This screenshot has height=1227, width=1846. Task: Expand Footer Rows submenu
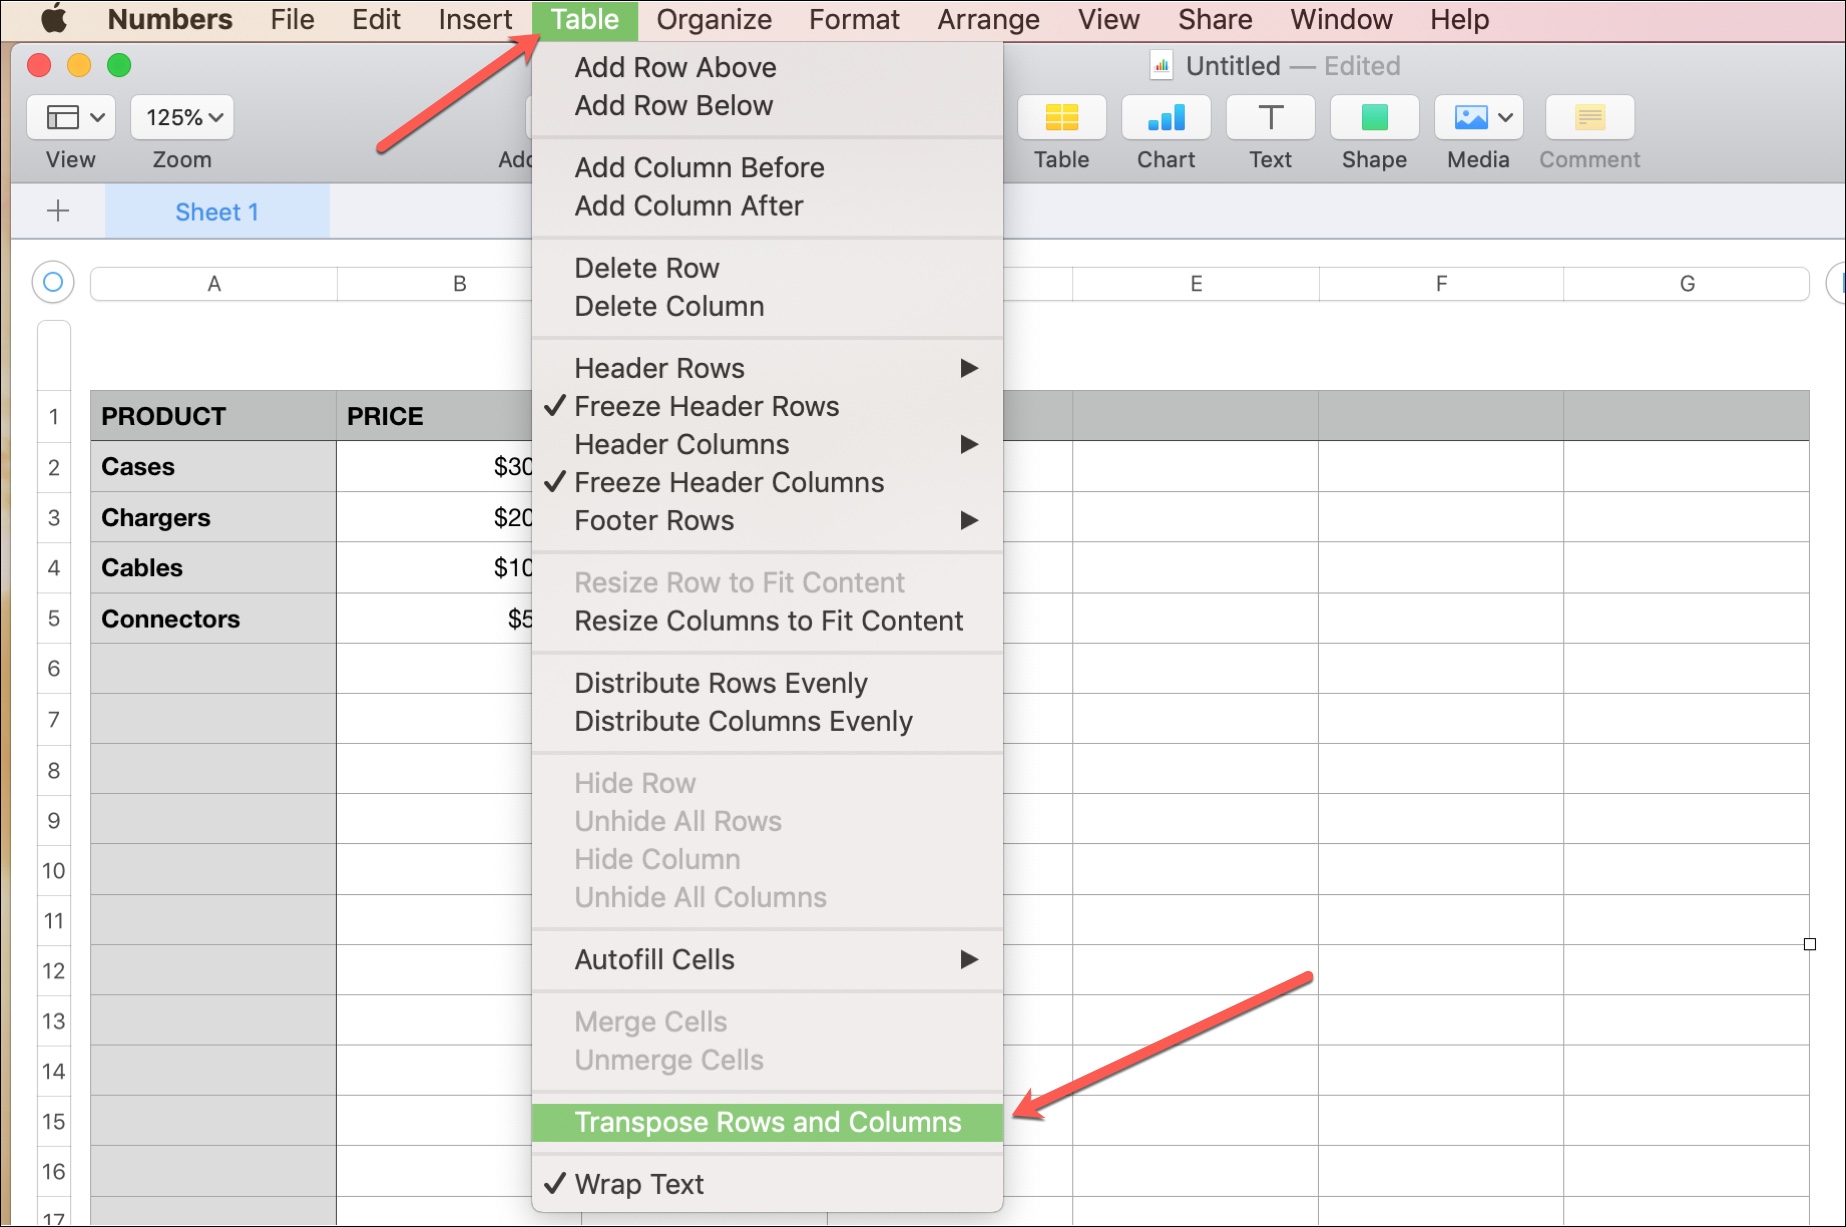769,520
